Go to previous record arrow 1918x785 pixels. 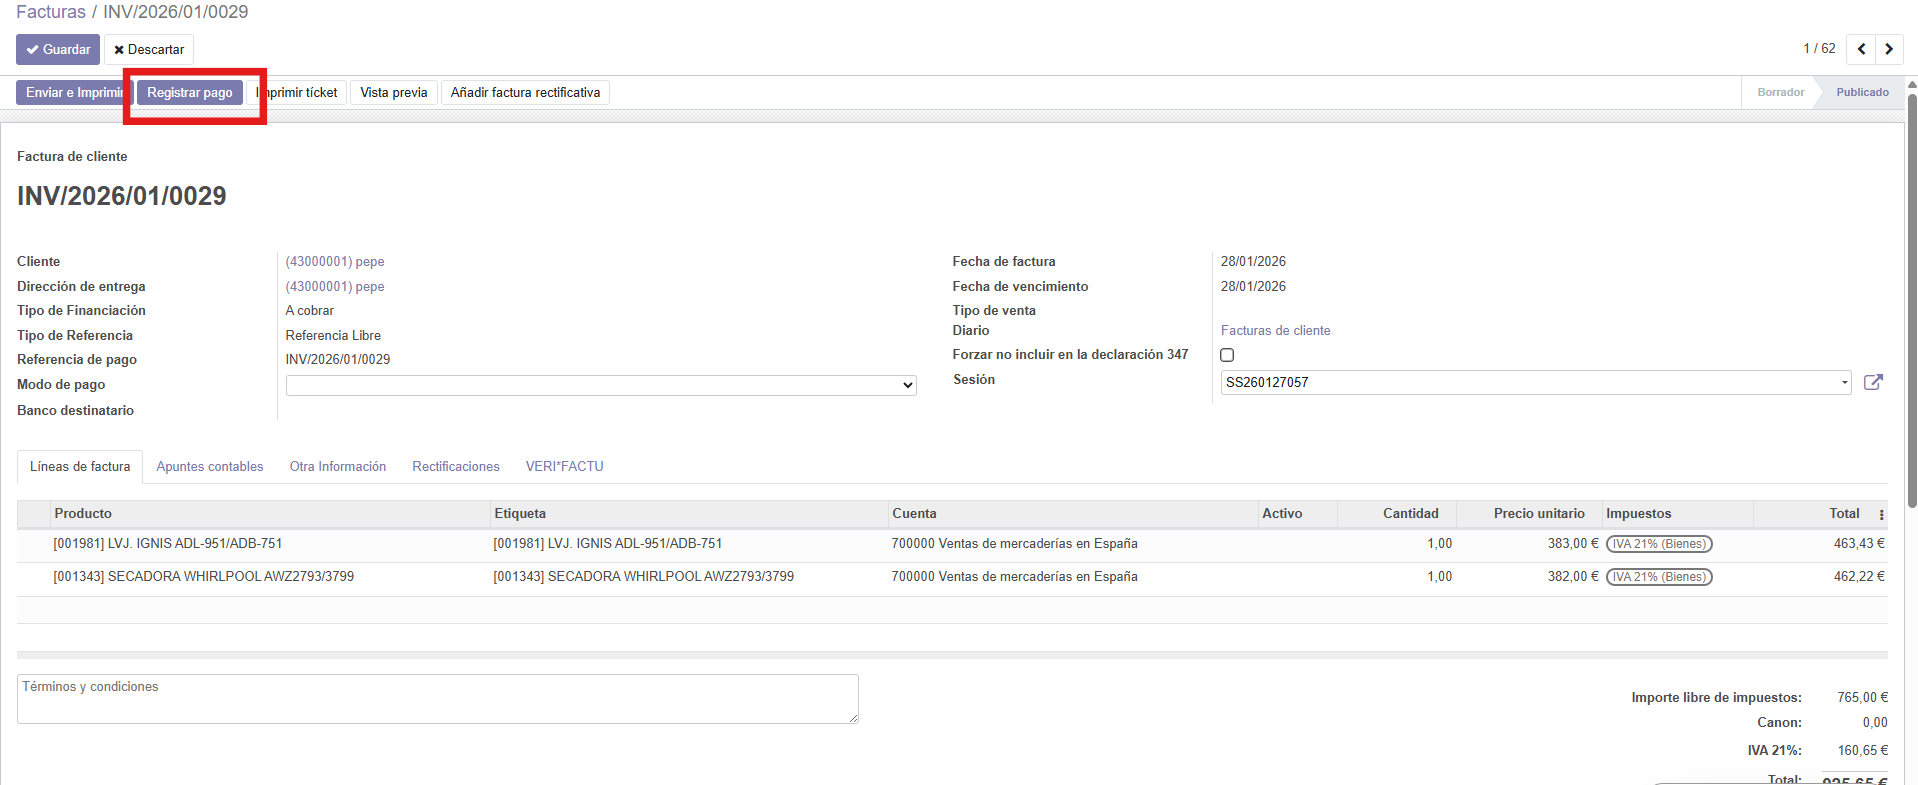click(x=1861, y=49)
